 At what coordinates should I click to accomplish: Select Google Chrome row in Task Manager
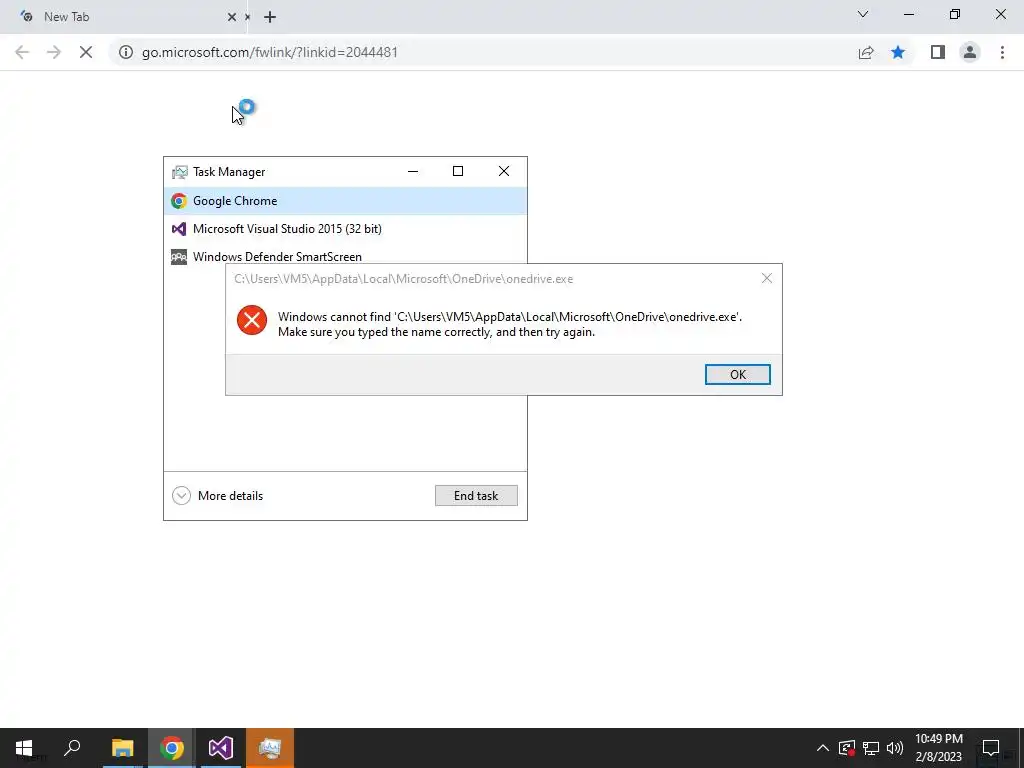point(345,200)
